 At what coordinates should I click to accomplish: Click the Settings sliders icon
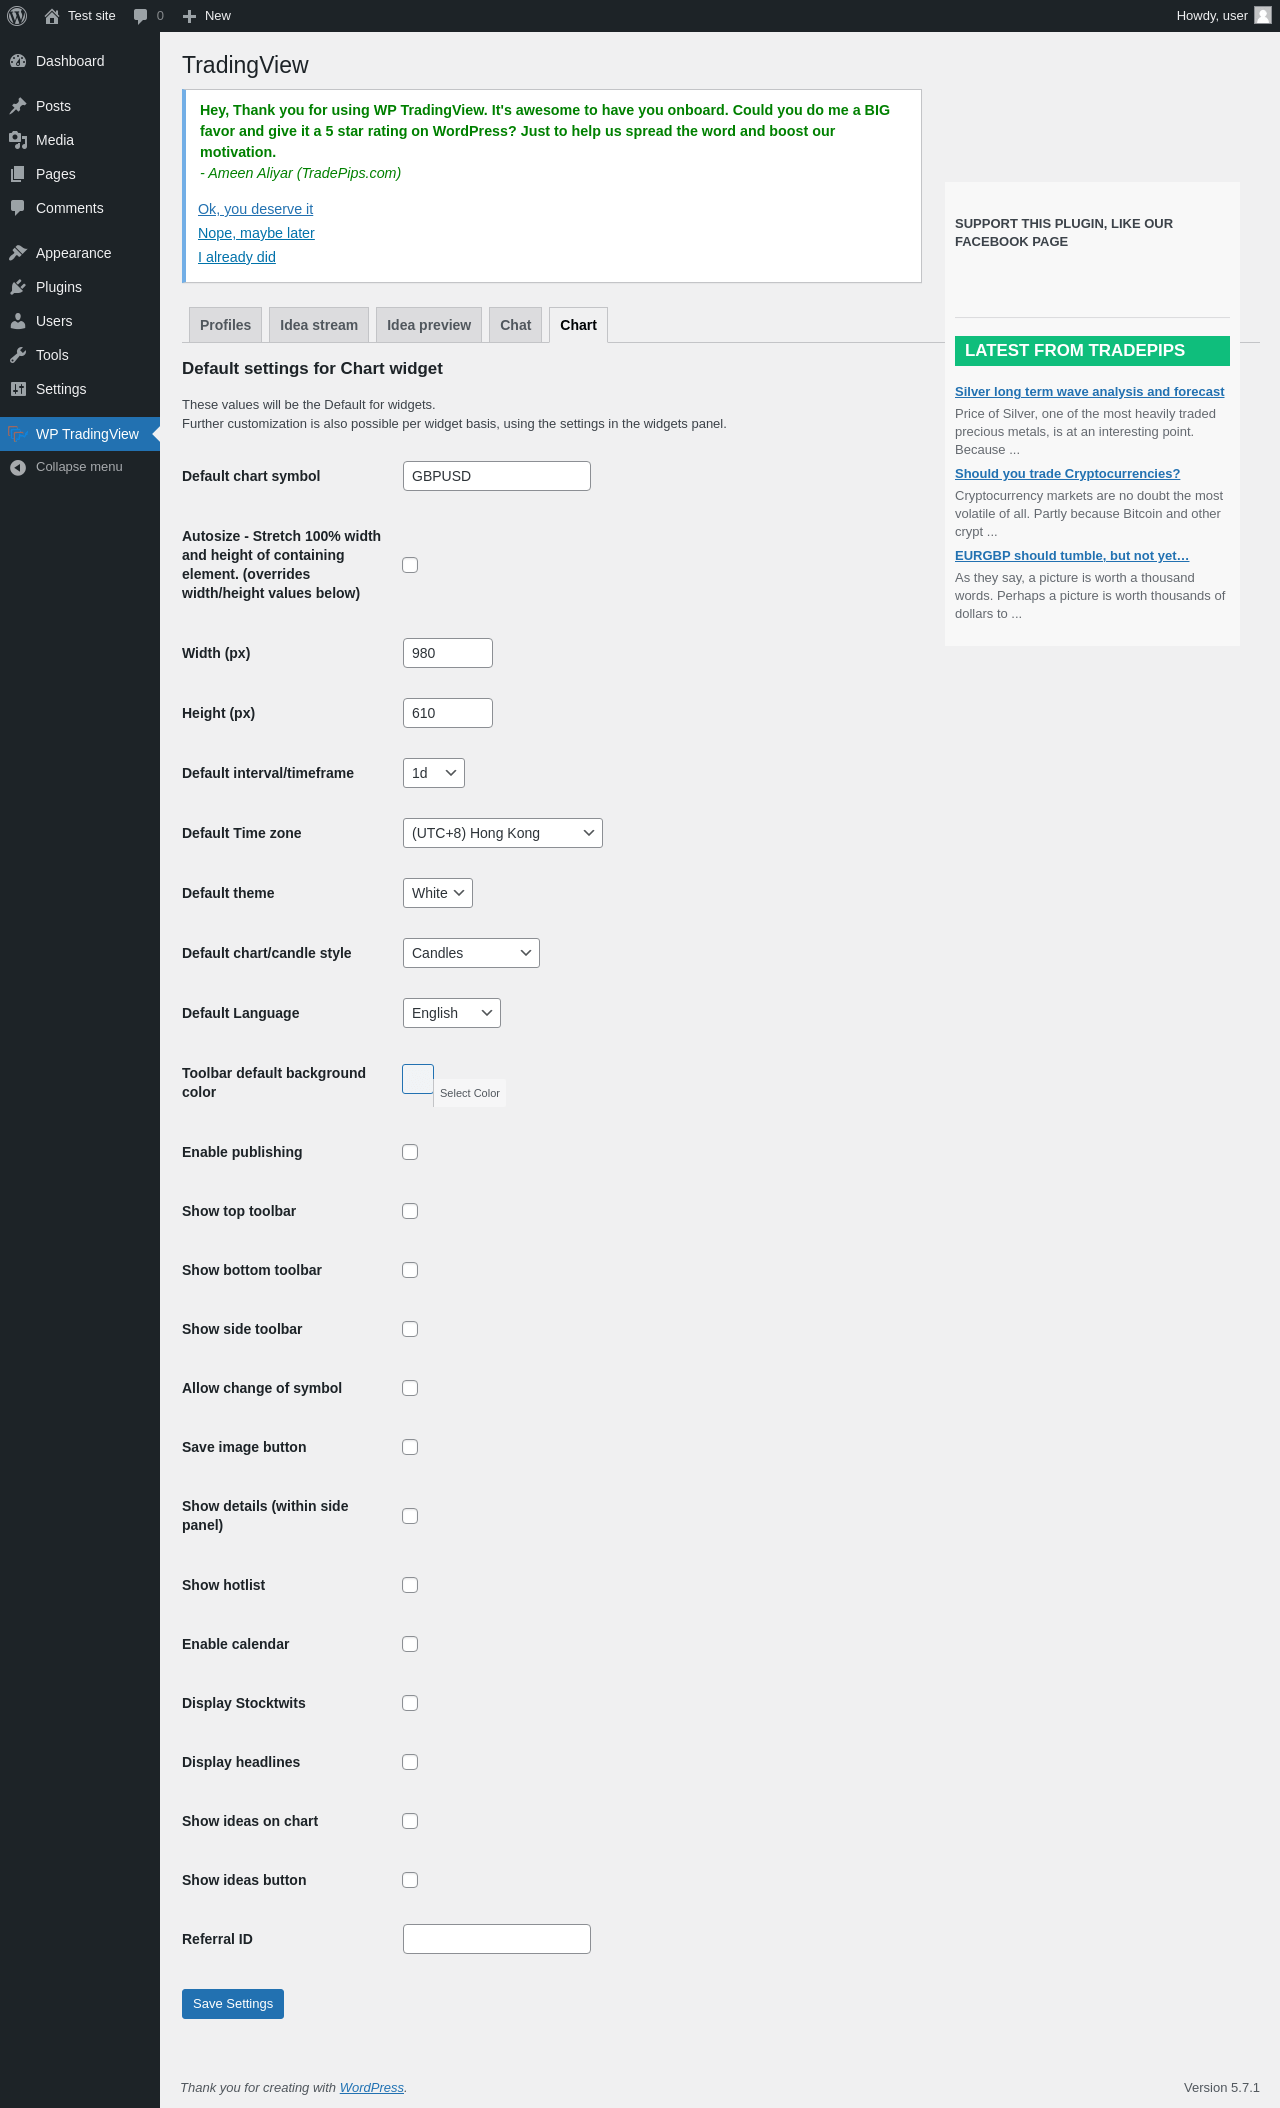click(x=18, y=389)
